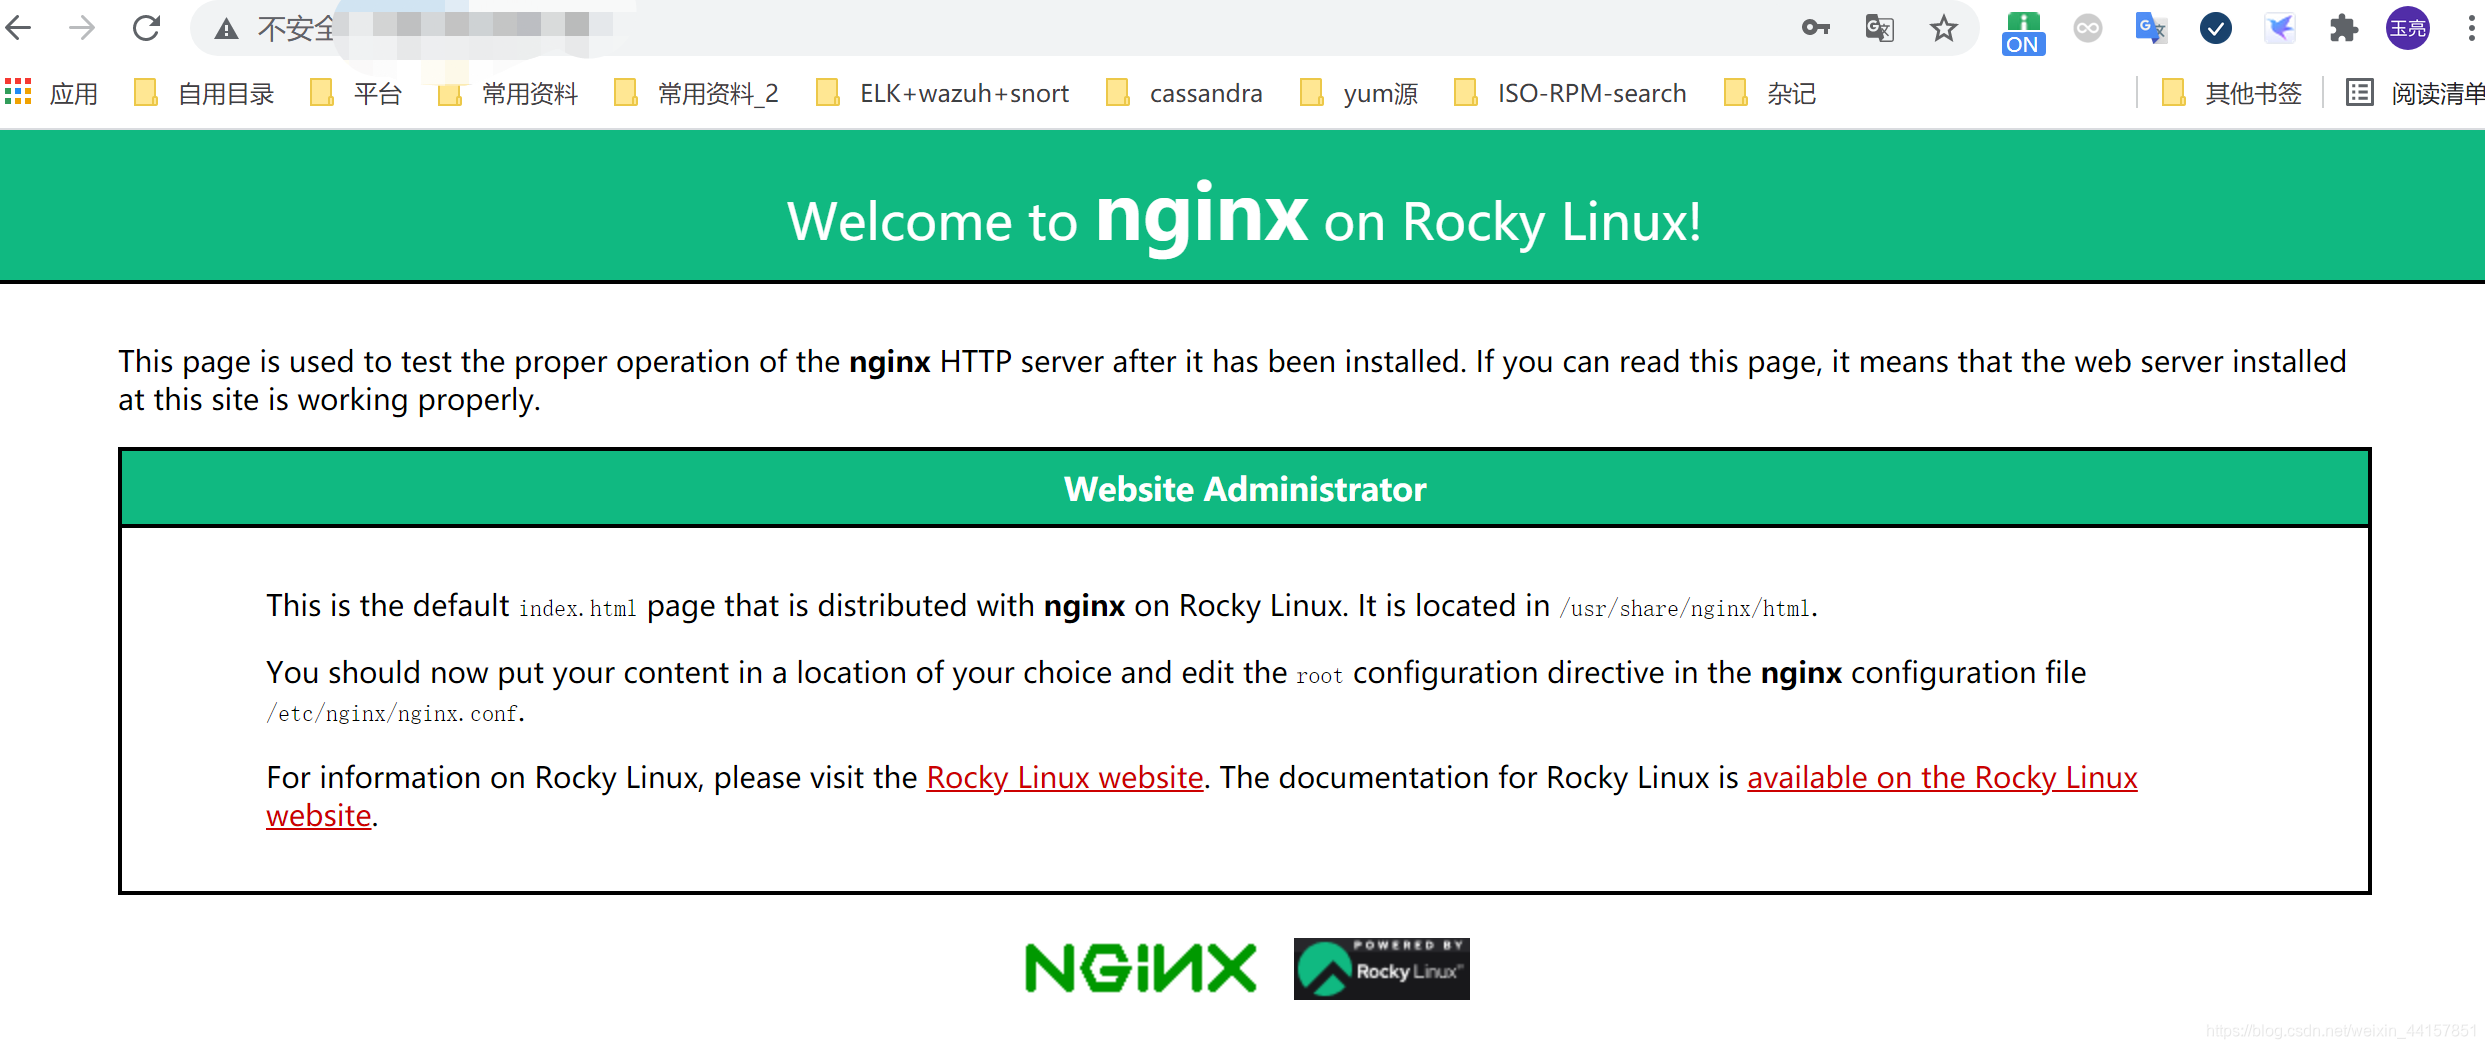Open the saved passwords key icon

(1815, 28)
